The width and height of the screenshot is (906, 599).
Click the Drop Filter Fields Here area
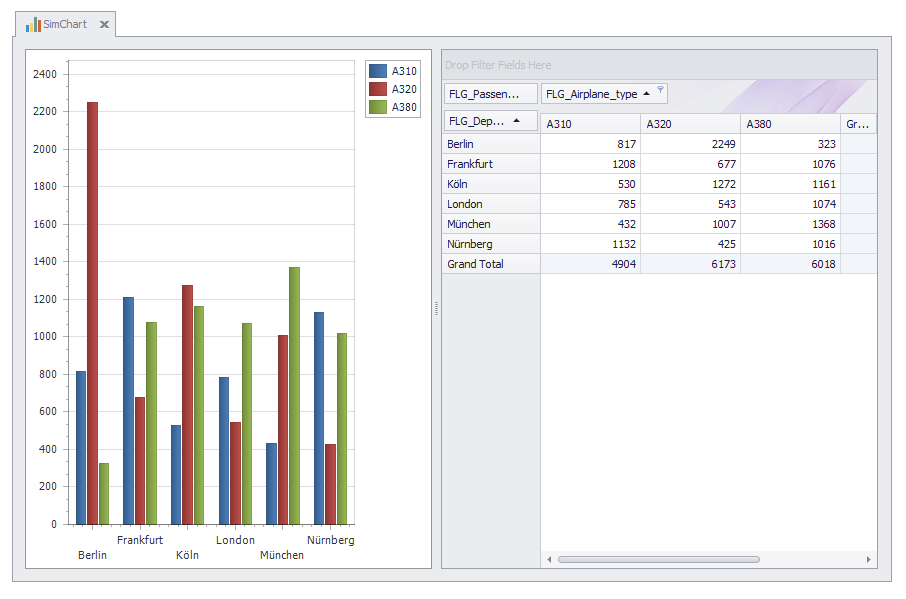click(660, 64)
